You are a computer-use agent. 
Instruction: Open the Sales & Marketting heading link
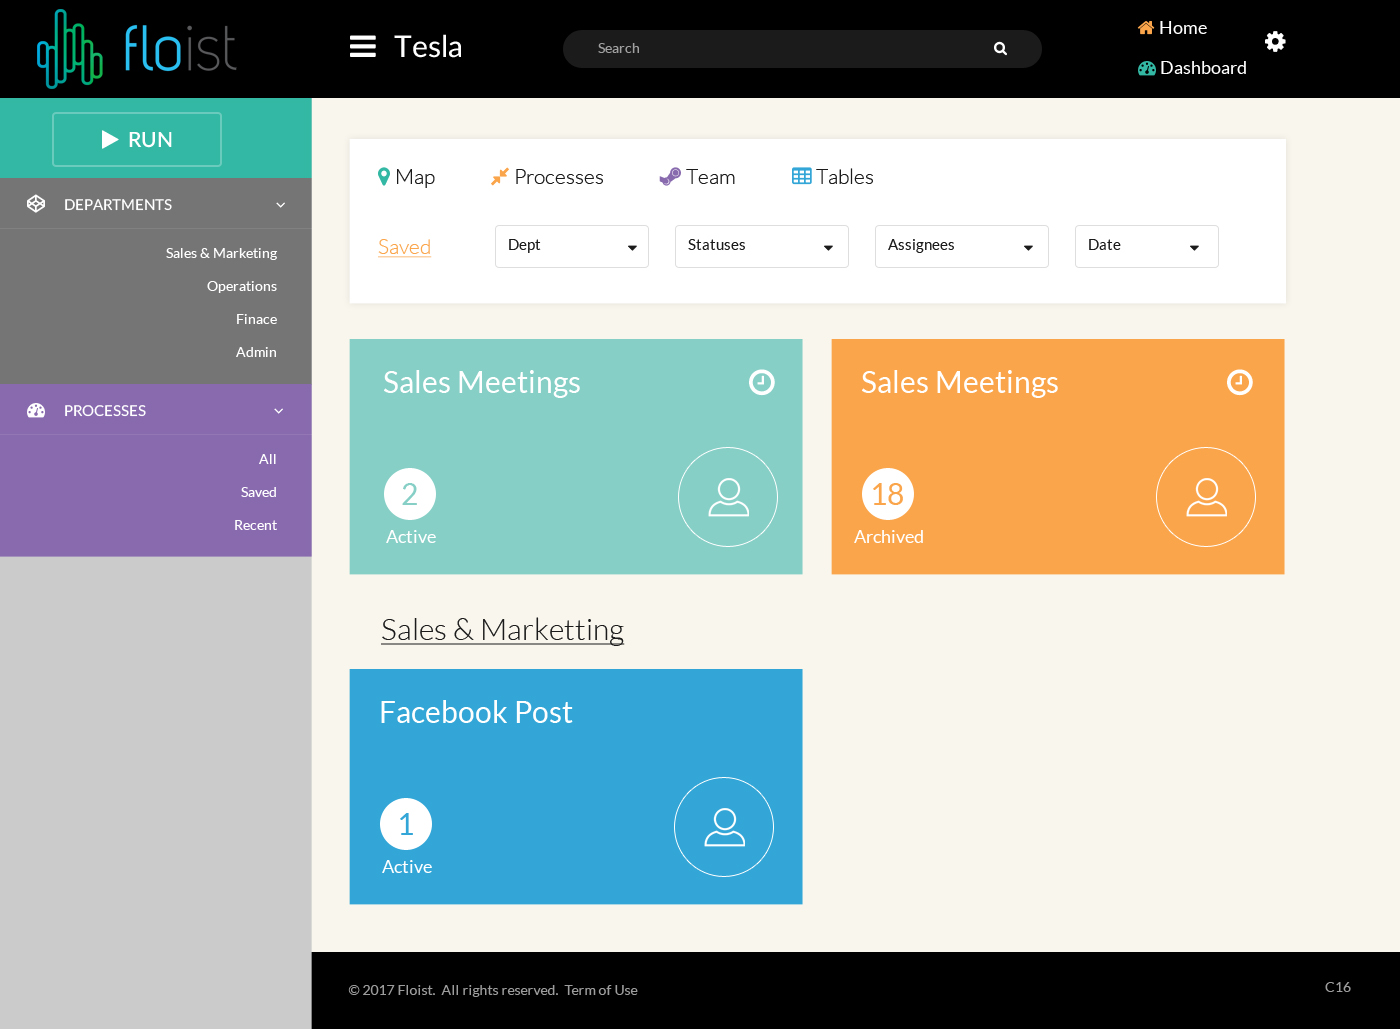[502, 630]
